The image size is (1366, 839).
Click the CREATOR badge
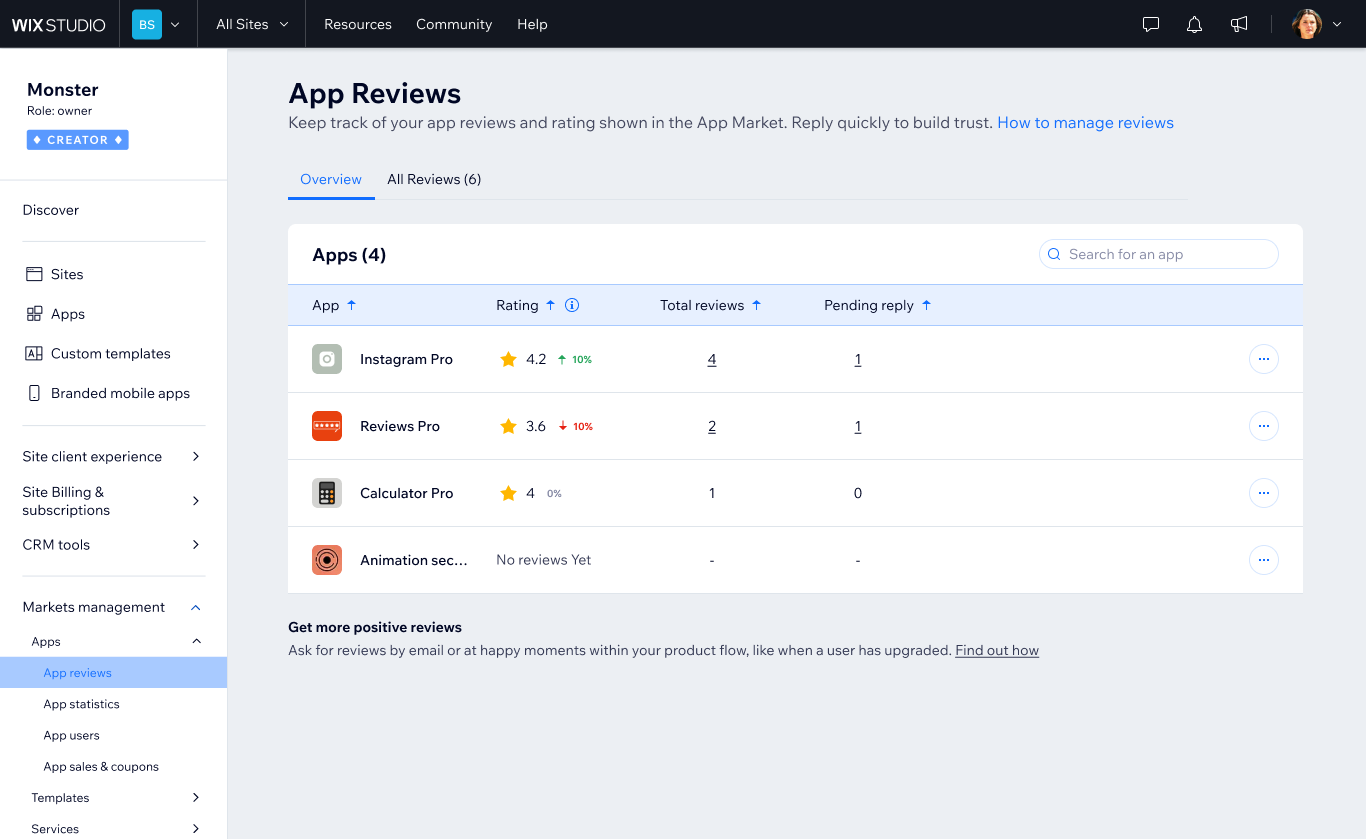[78, 140]
